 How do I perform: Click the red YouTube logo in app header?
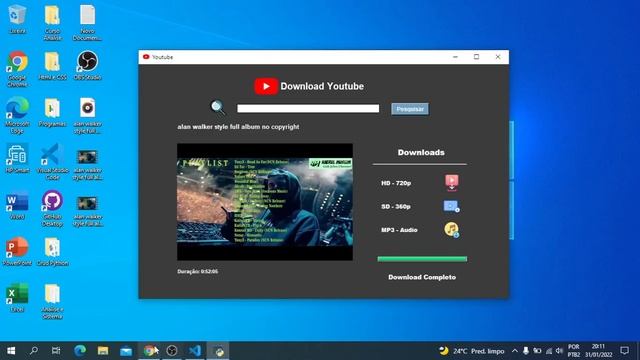[266, 86]
